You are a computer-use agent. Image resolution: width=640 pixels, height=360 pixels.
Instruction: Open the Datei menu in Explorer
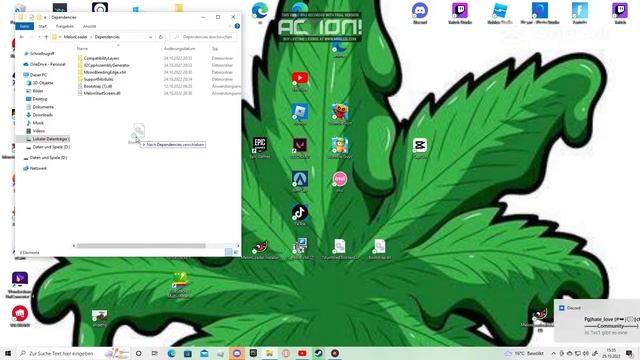tap(24, 26)
